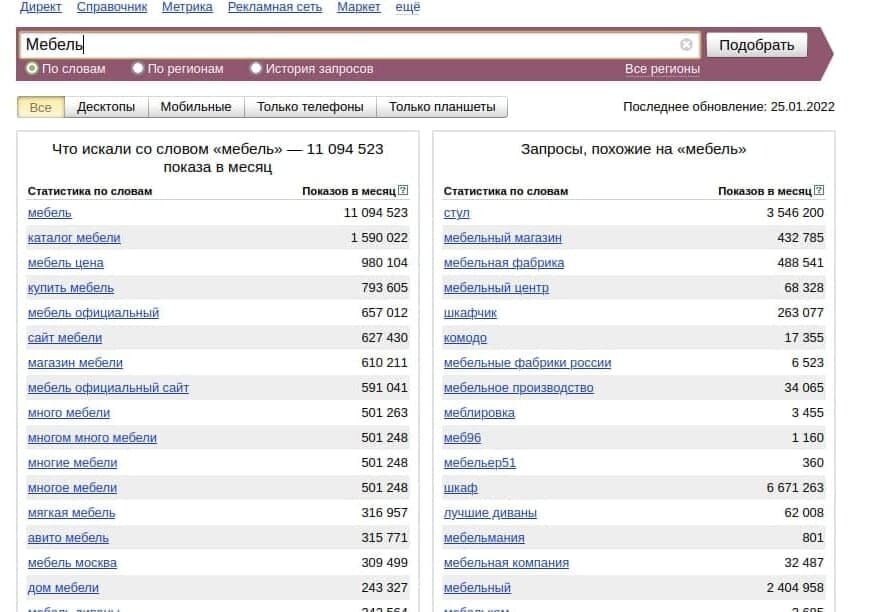The image size is (870, 612).
Task: Open help tooltip next to right «Показов в месяц»
Action: click(820, 188)
